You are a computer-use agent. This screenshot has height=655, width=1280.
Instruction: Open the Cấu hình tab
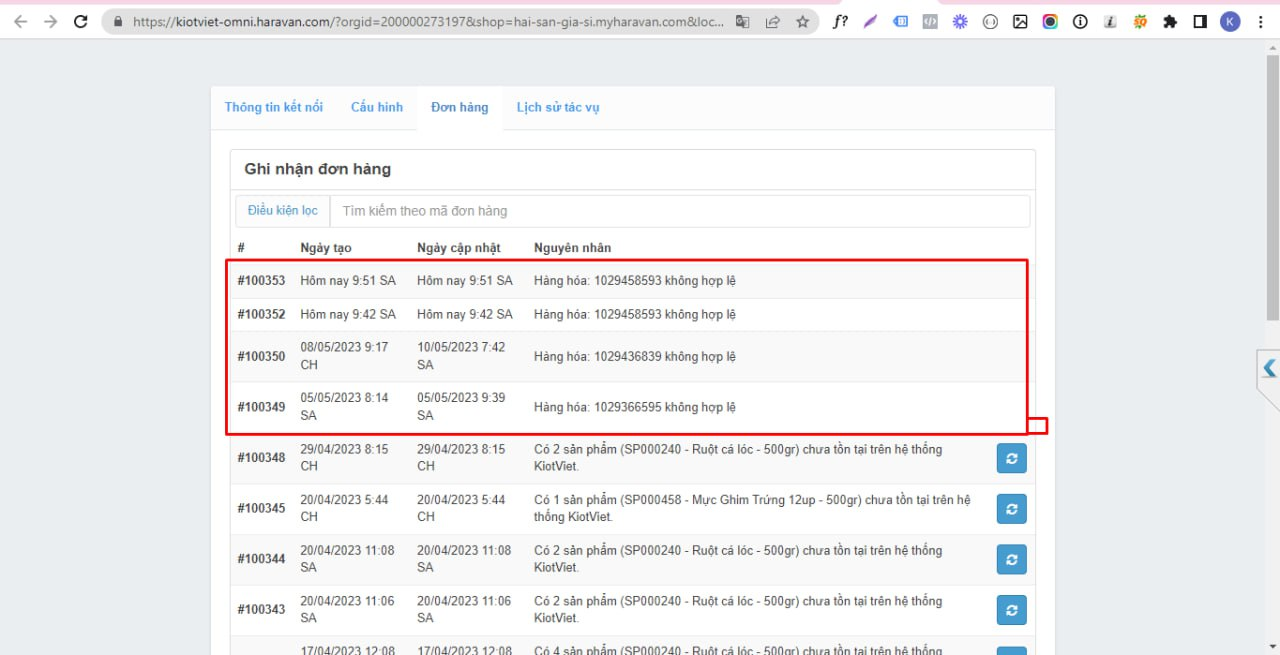click(x=377, y=107)
